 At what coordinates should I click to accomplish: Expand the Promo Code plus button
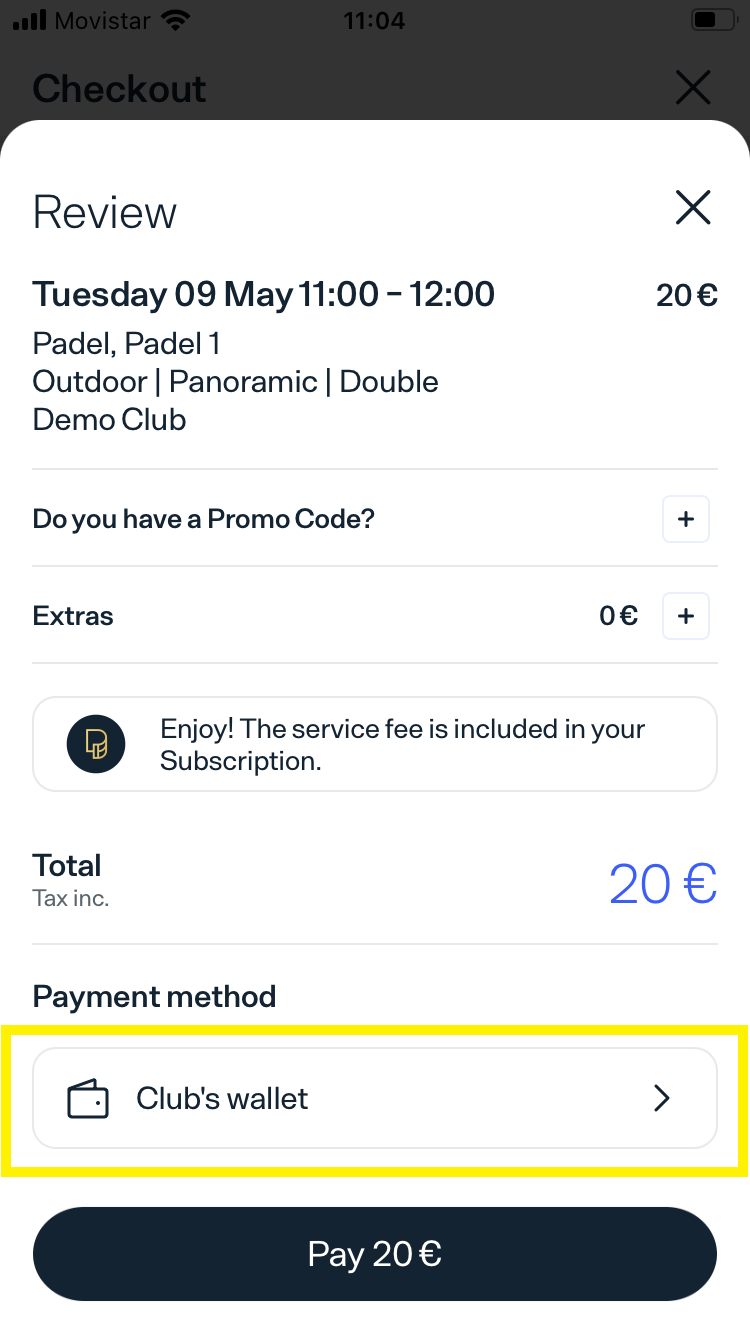pos(686,519)
